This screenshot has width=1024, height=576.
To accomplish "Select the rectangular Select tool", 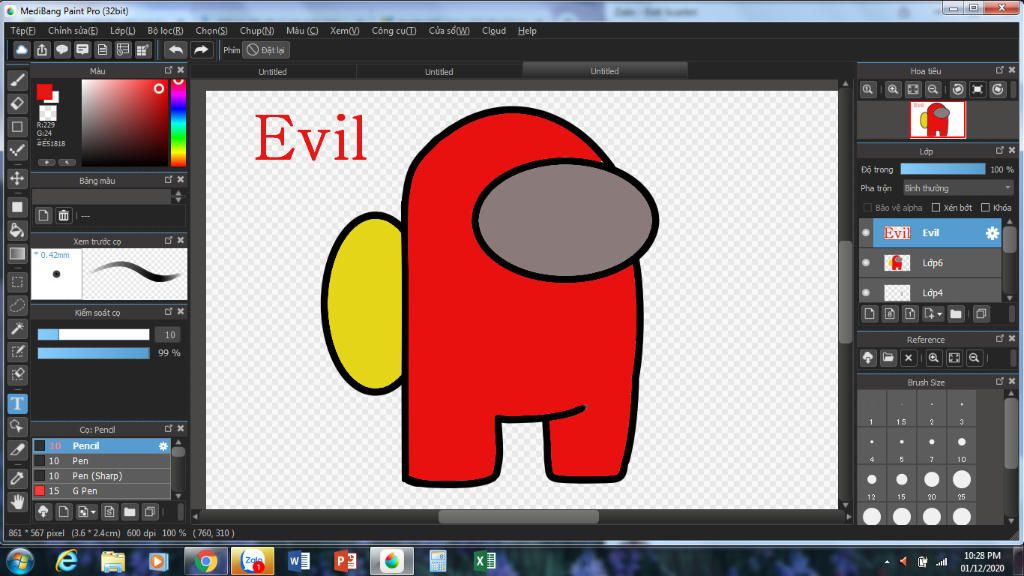I will click(x=18, y=282).
